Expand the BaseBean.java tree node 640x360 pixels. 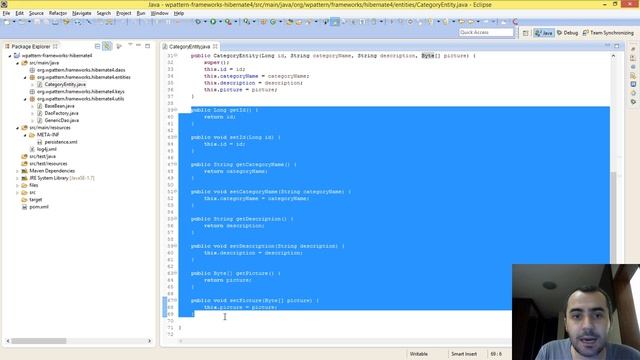pyautogui.click(x=33, y=106)
